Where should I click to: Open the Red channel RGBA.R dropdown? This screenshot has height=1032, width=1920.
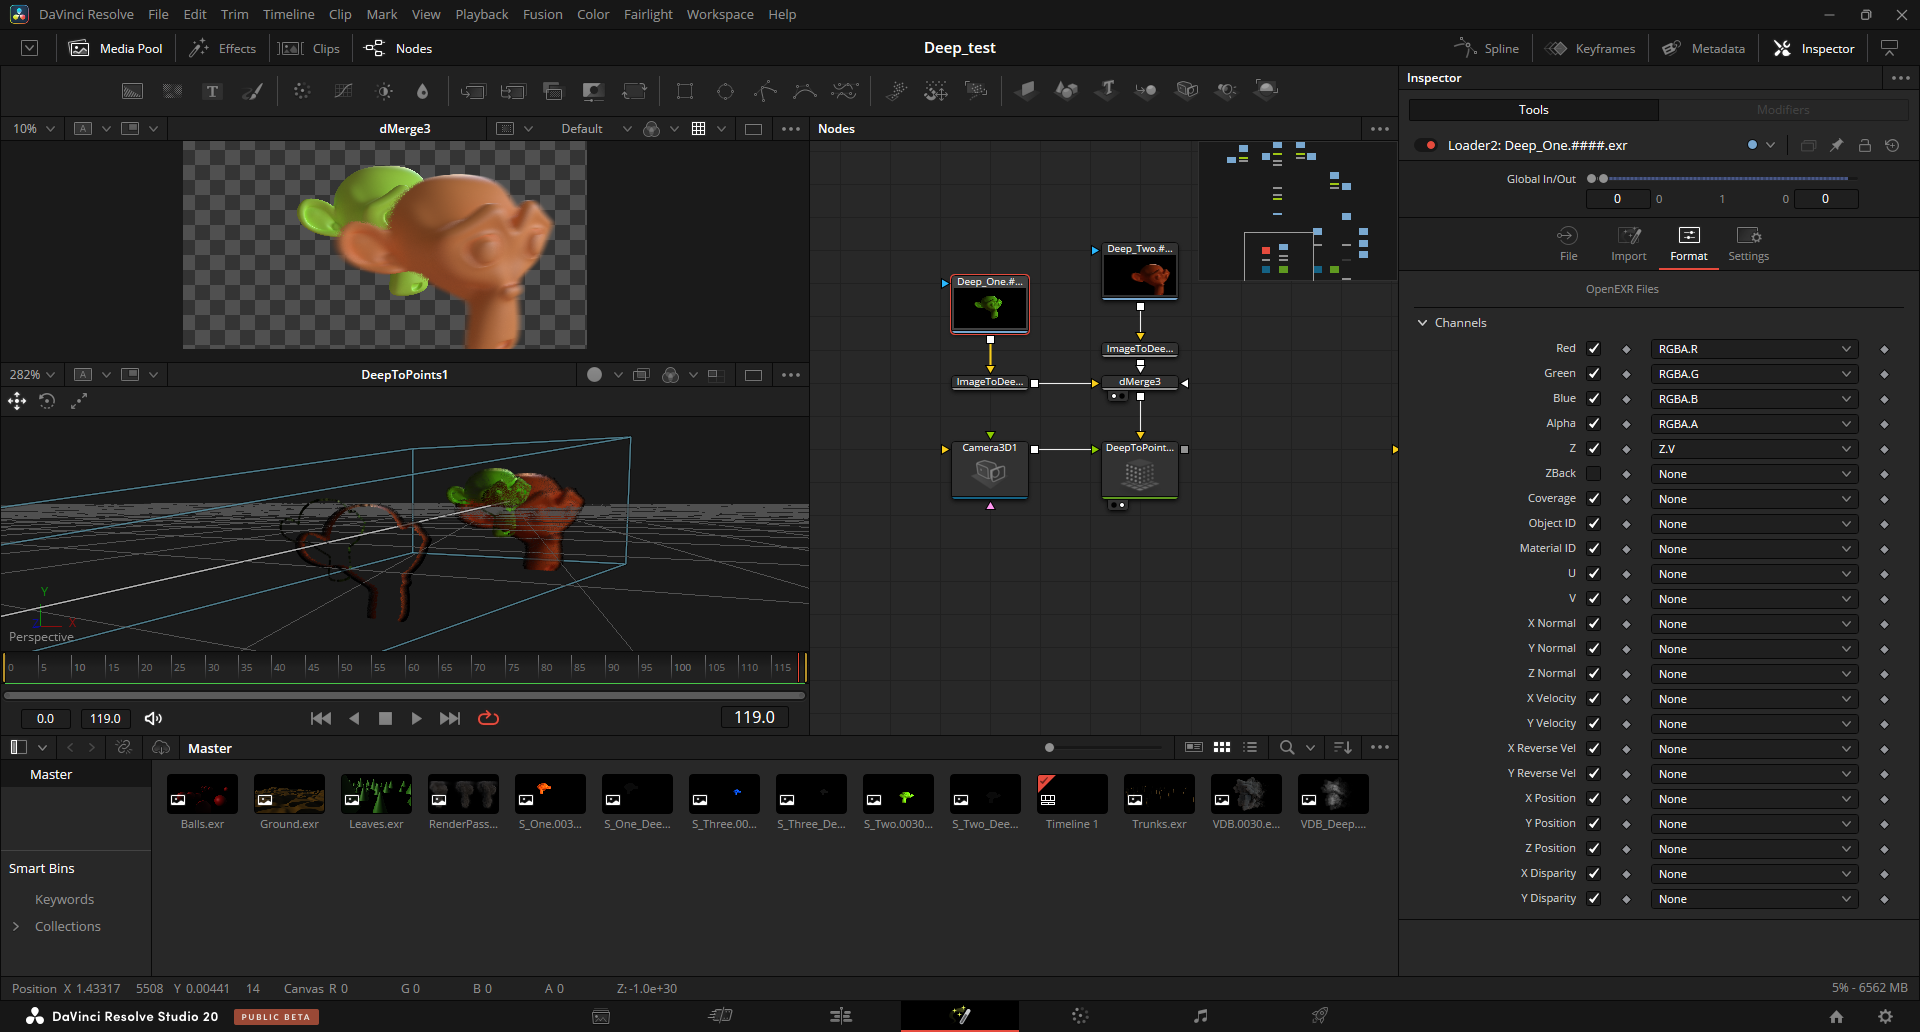(1754, 349)
